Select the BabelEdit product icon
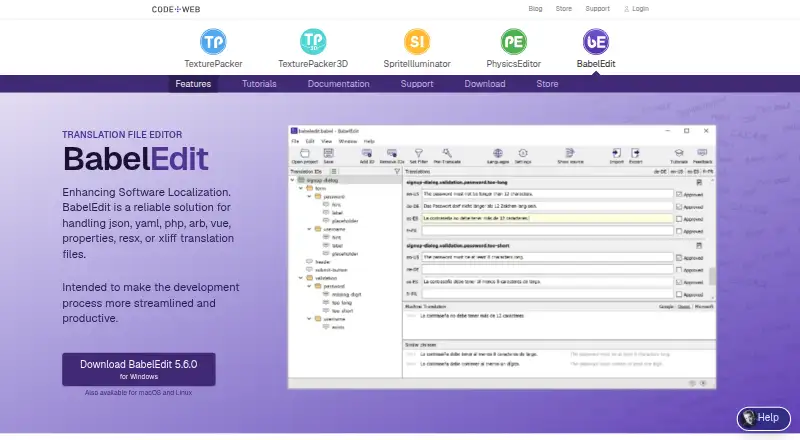This screenshot has width=800, height=440. [x=595, y=41]
